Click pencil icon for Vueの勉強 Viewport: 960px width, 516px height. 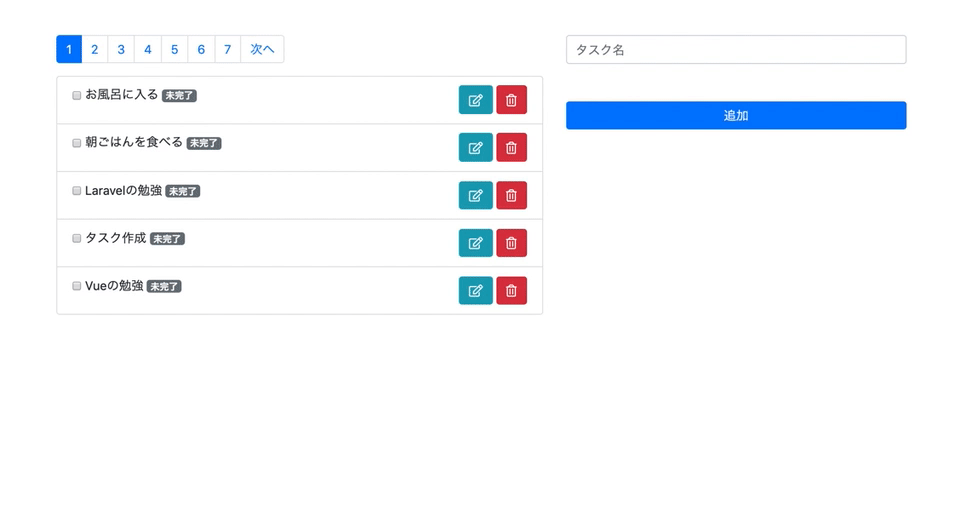coord(475,291)
